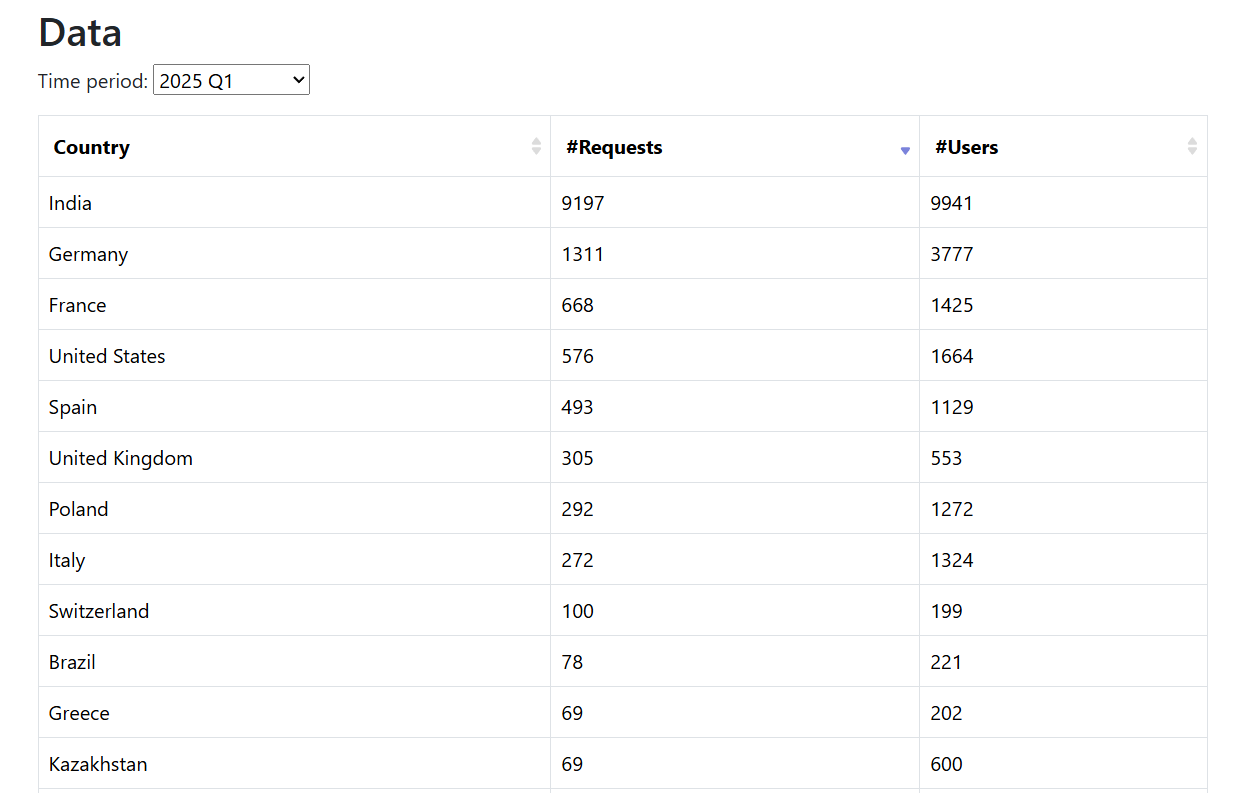Click the Germany row name
This screenshot has height=793, width=1241.
point(88,255)
